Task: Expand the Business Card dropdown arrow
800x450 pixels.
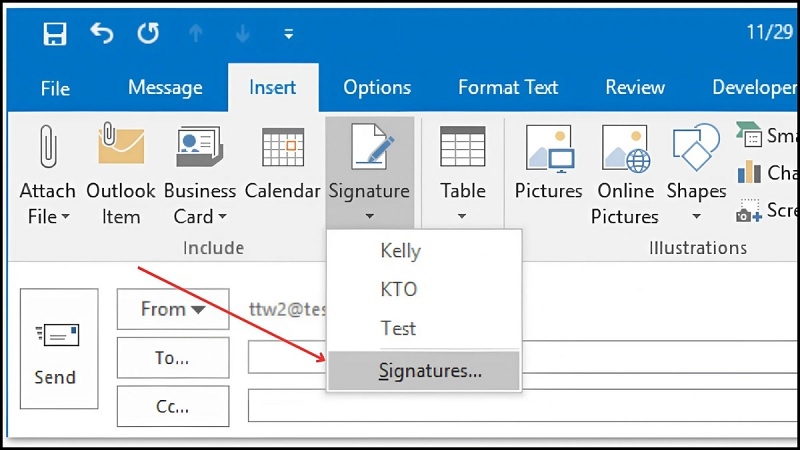Action: point(223,217)
